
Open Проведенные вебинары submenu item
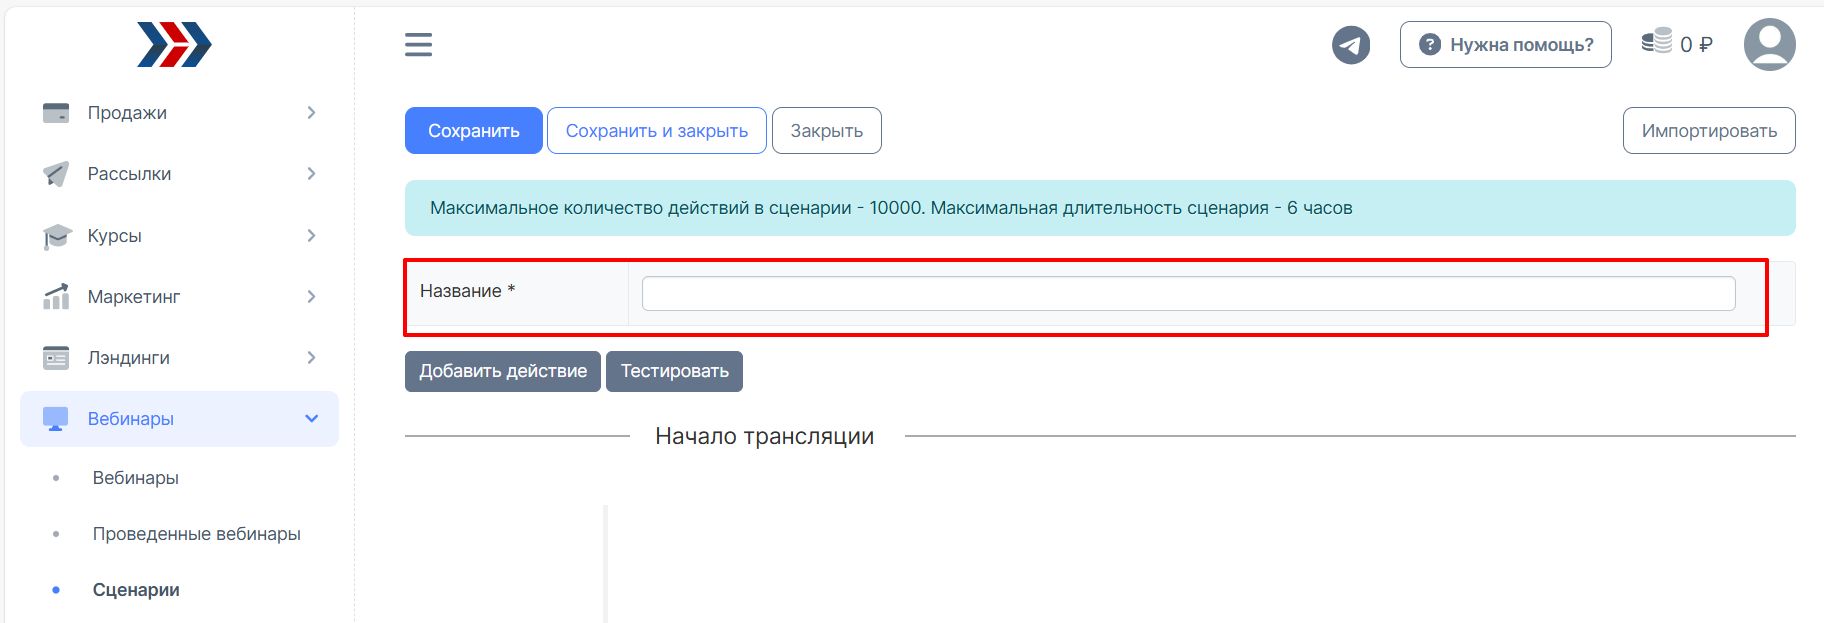[196, 534]
